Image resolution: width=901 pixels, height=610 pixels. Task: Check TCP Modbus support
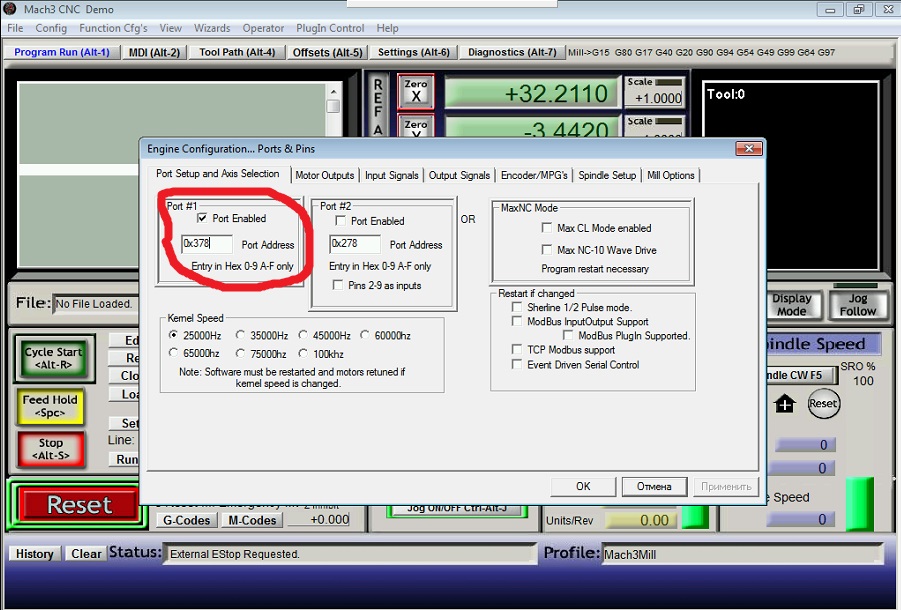coord(517,349)
